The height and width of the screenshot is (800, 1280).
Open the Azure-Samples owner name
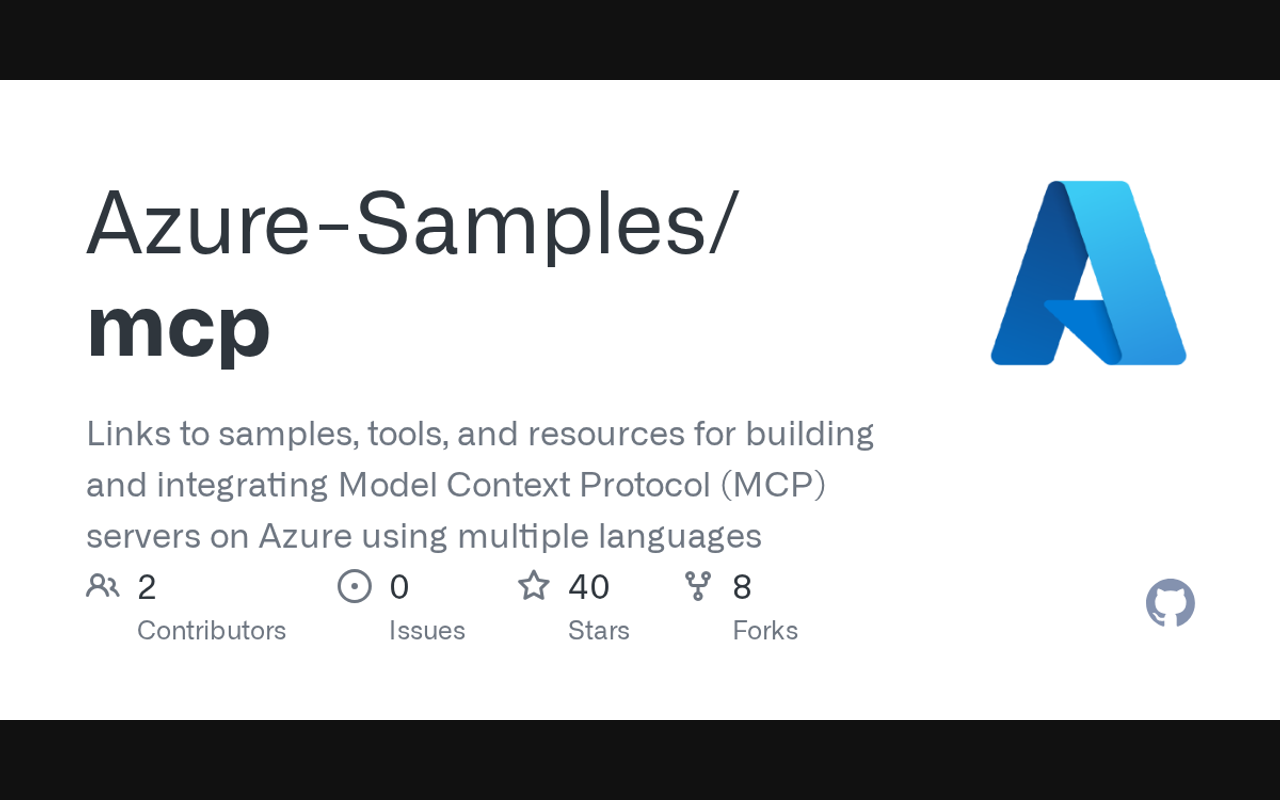(x=410, y=224)
